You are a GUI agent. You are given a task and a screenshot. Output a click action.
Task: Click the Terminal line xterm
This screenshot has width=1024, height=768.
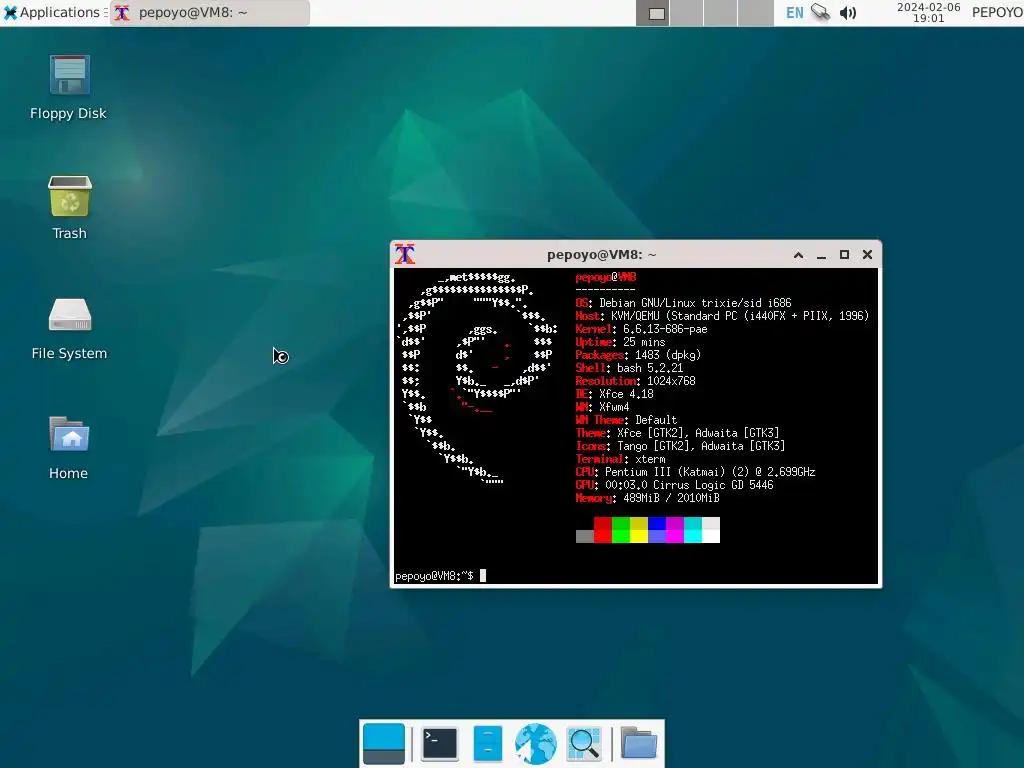click(620, 459)
